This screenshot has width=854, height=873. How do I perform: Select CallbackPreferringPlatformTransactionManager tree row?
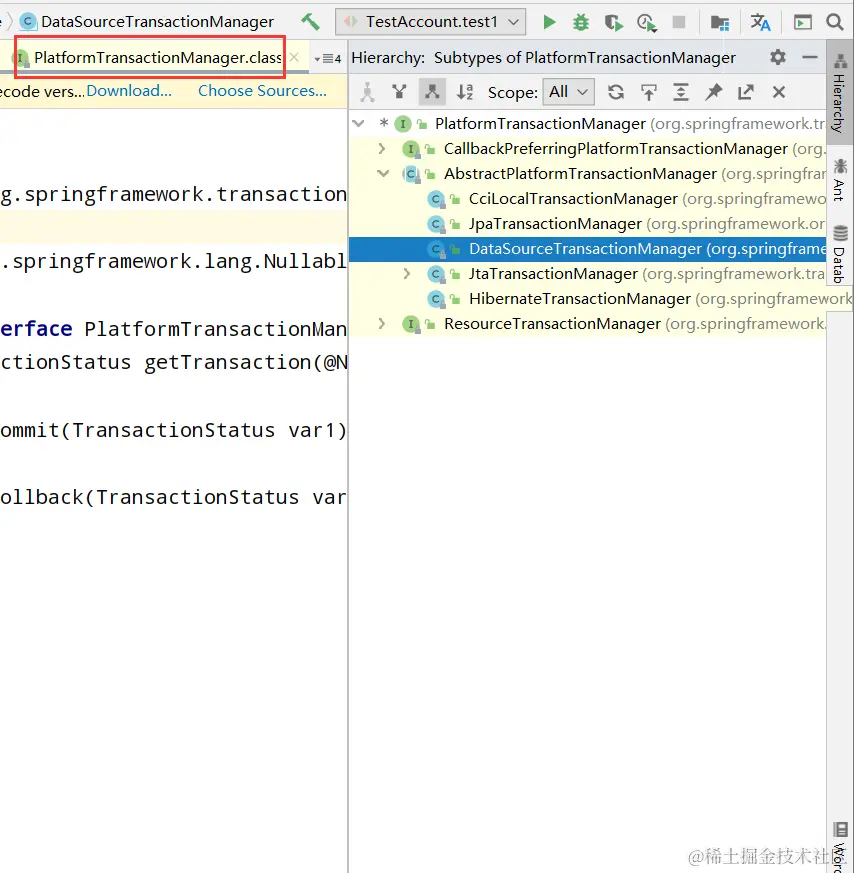tap(588, 149)
